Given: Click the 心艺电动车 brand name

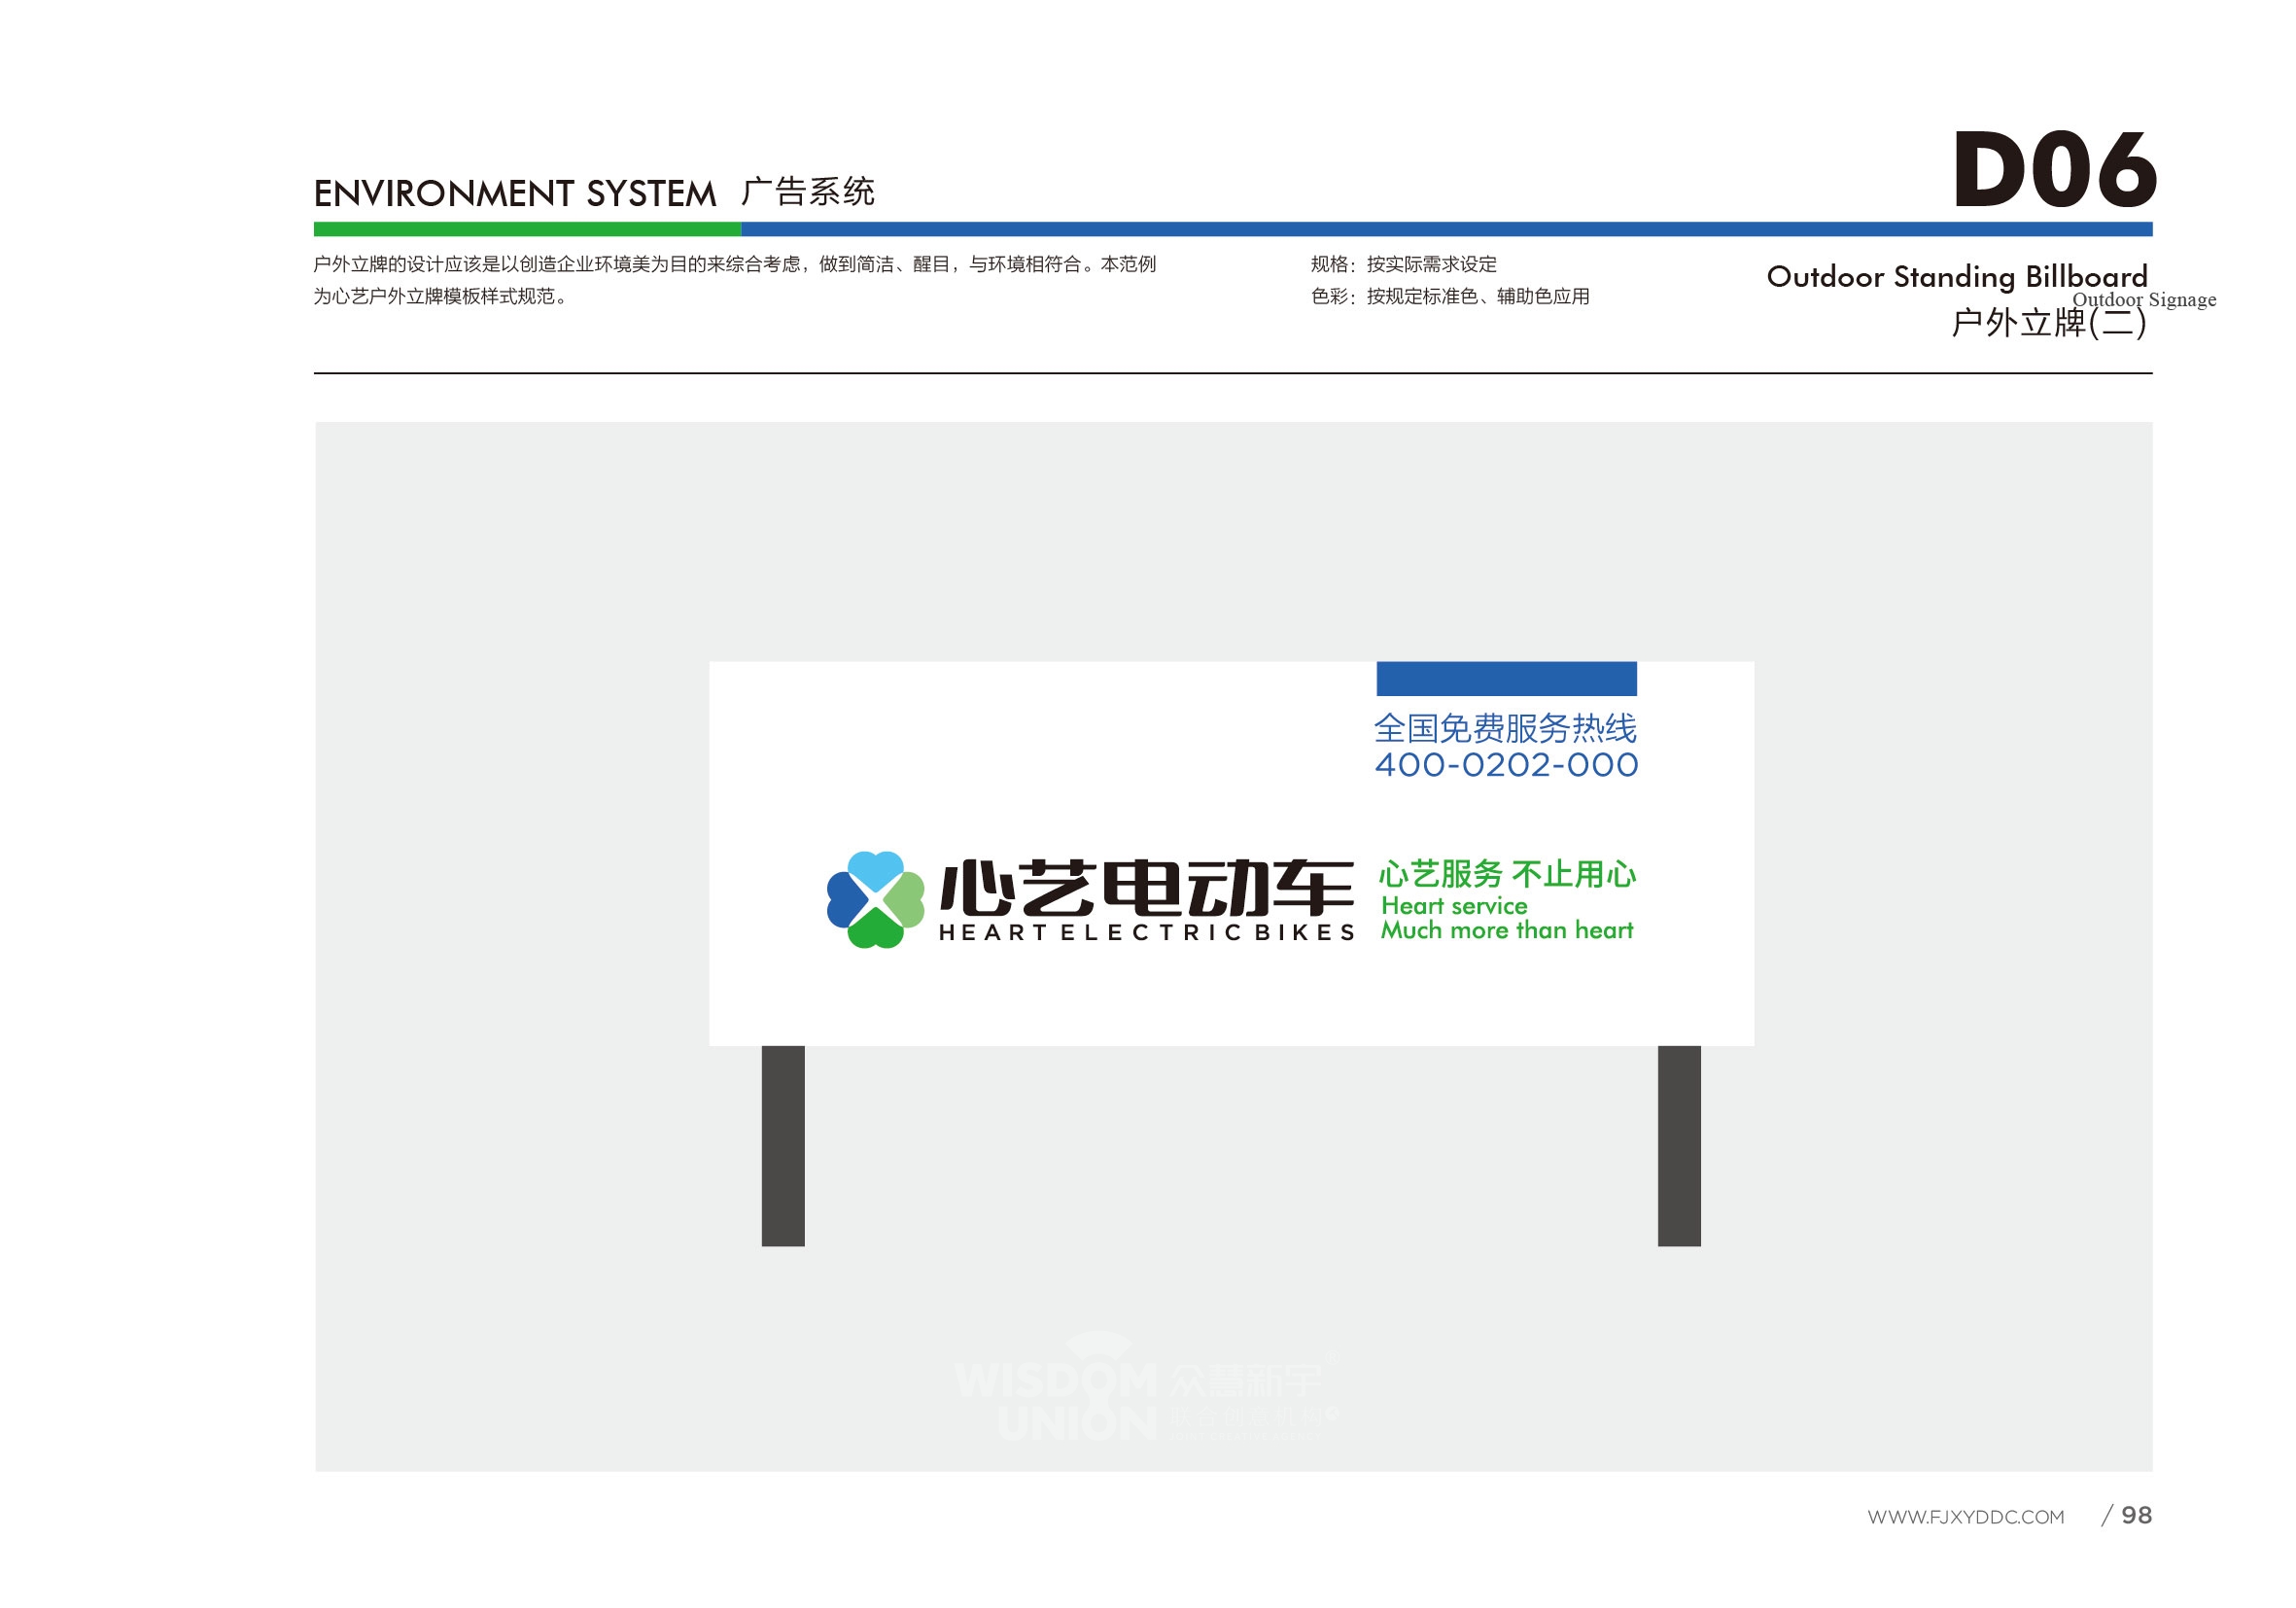Looking at the screenshot, I should click(x=1146, y=888).
